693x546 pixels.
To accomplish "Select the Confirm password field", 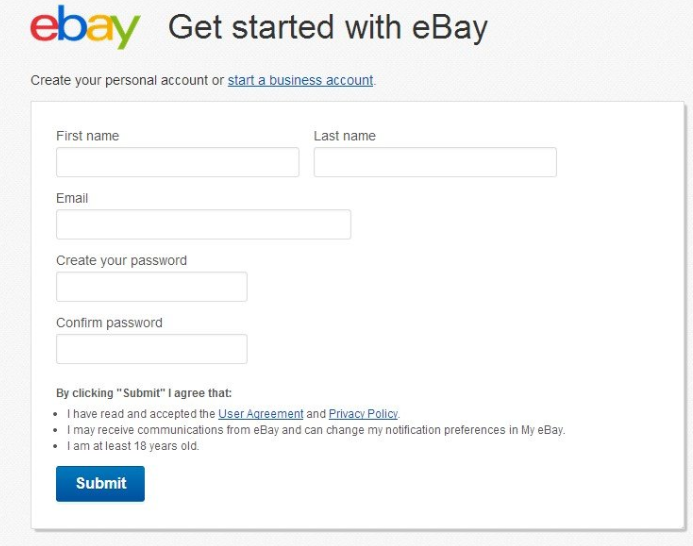I will [x=152, y=349].
